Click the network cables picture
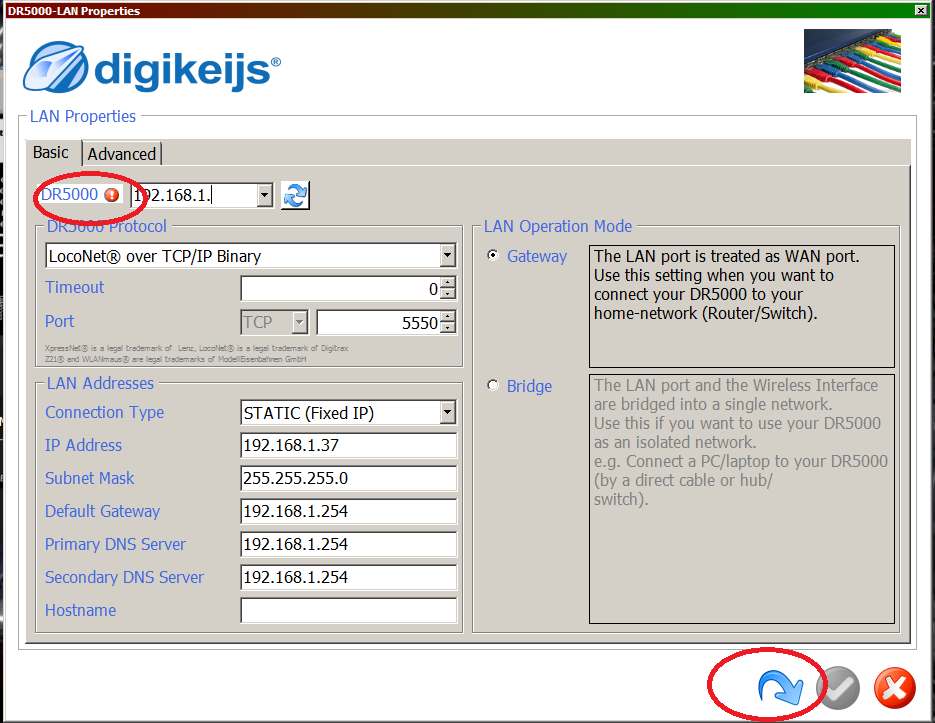 [852, 61]
